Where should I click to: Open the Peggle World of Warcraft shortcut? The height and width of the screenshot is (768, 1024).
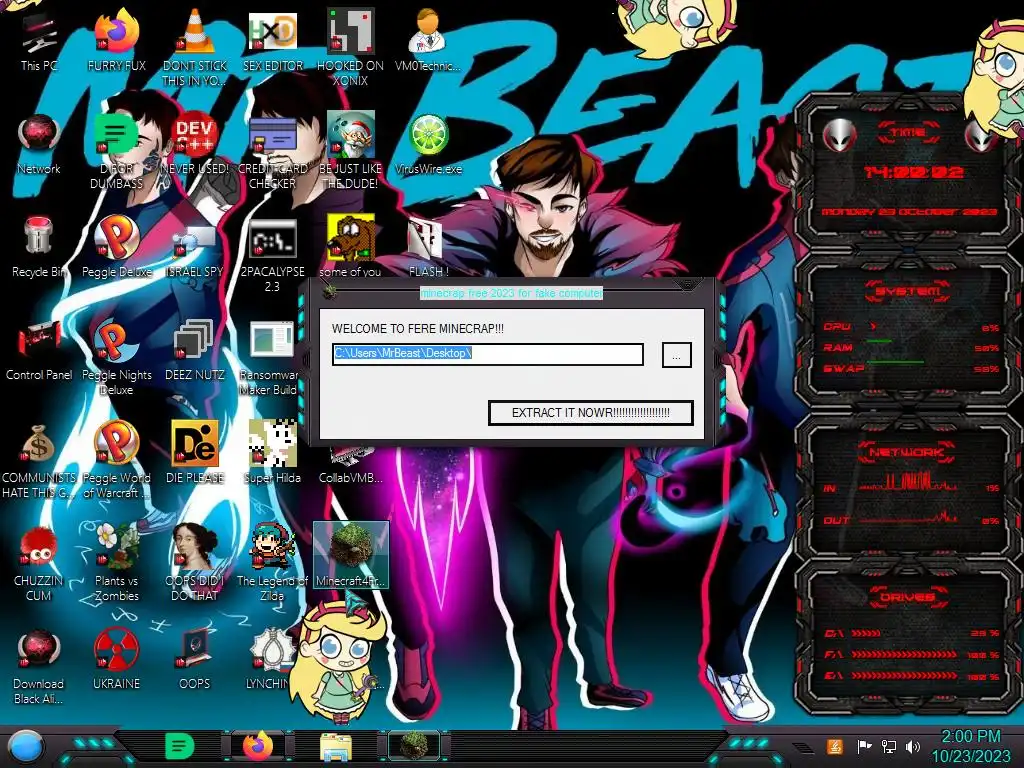point(116,460)
